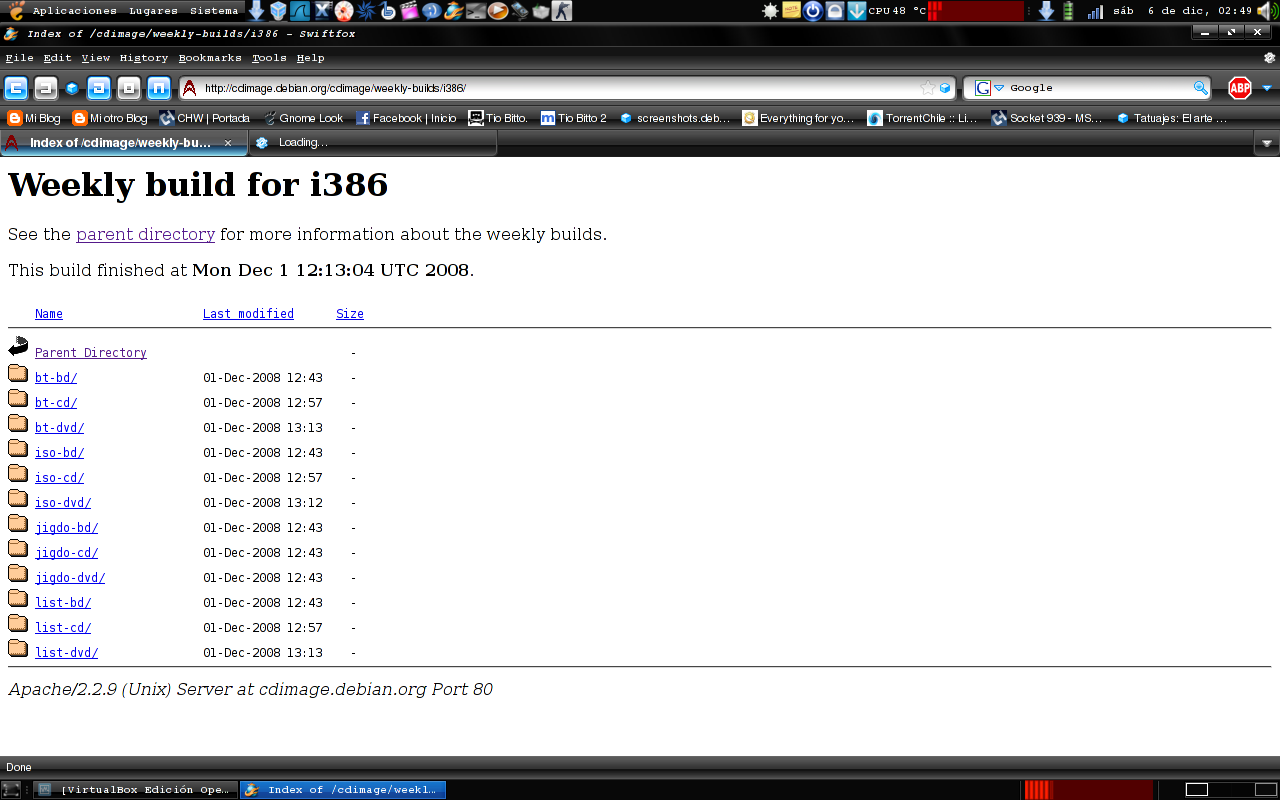
Task: Sort the listing by Last modified
Action: point(248,314)
